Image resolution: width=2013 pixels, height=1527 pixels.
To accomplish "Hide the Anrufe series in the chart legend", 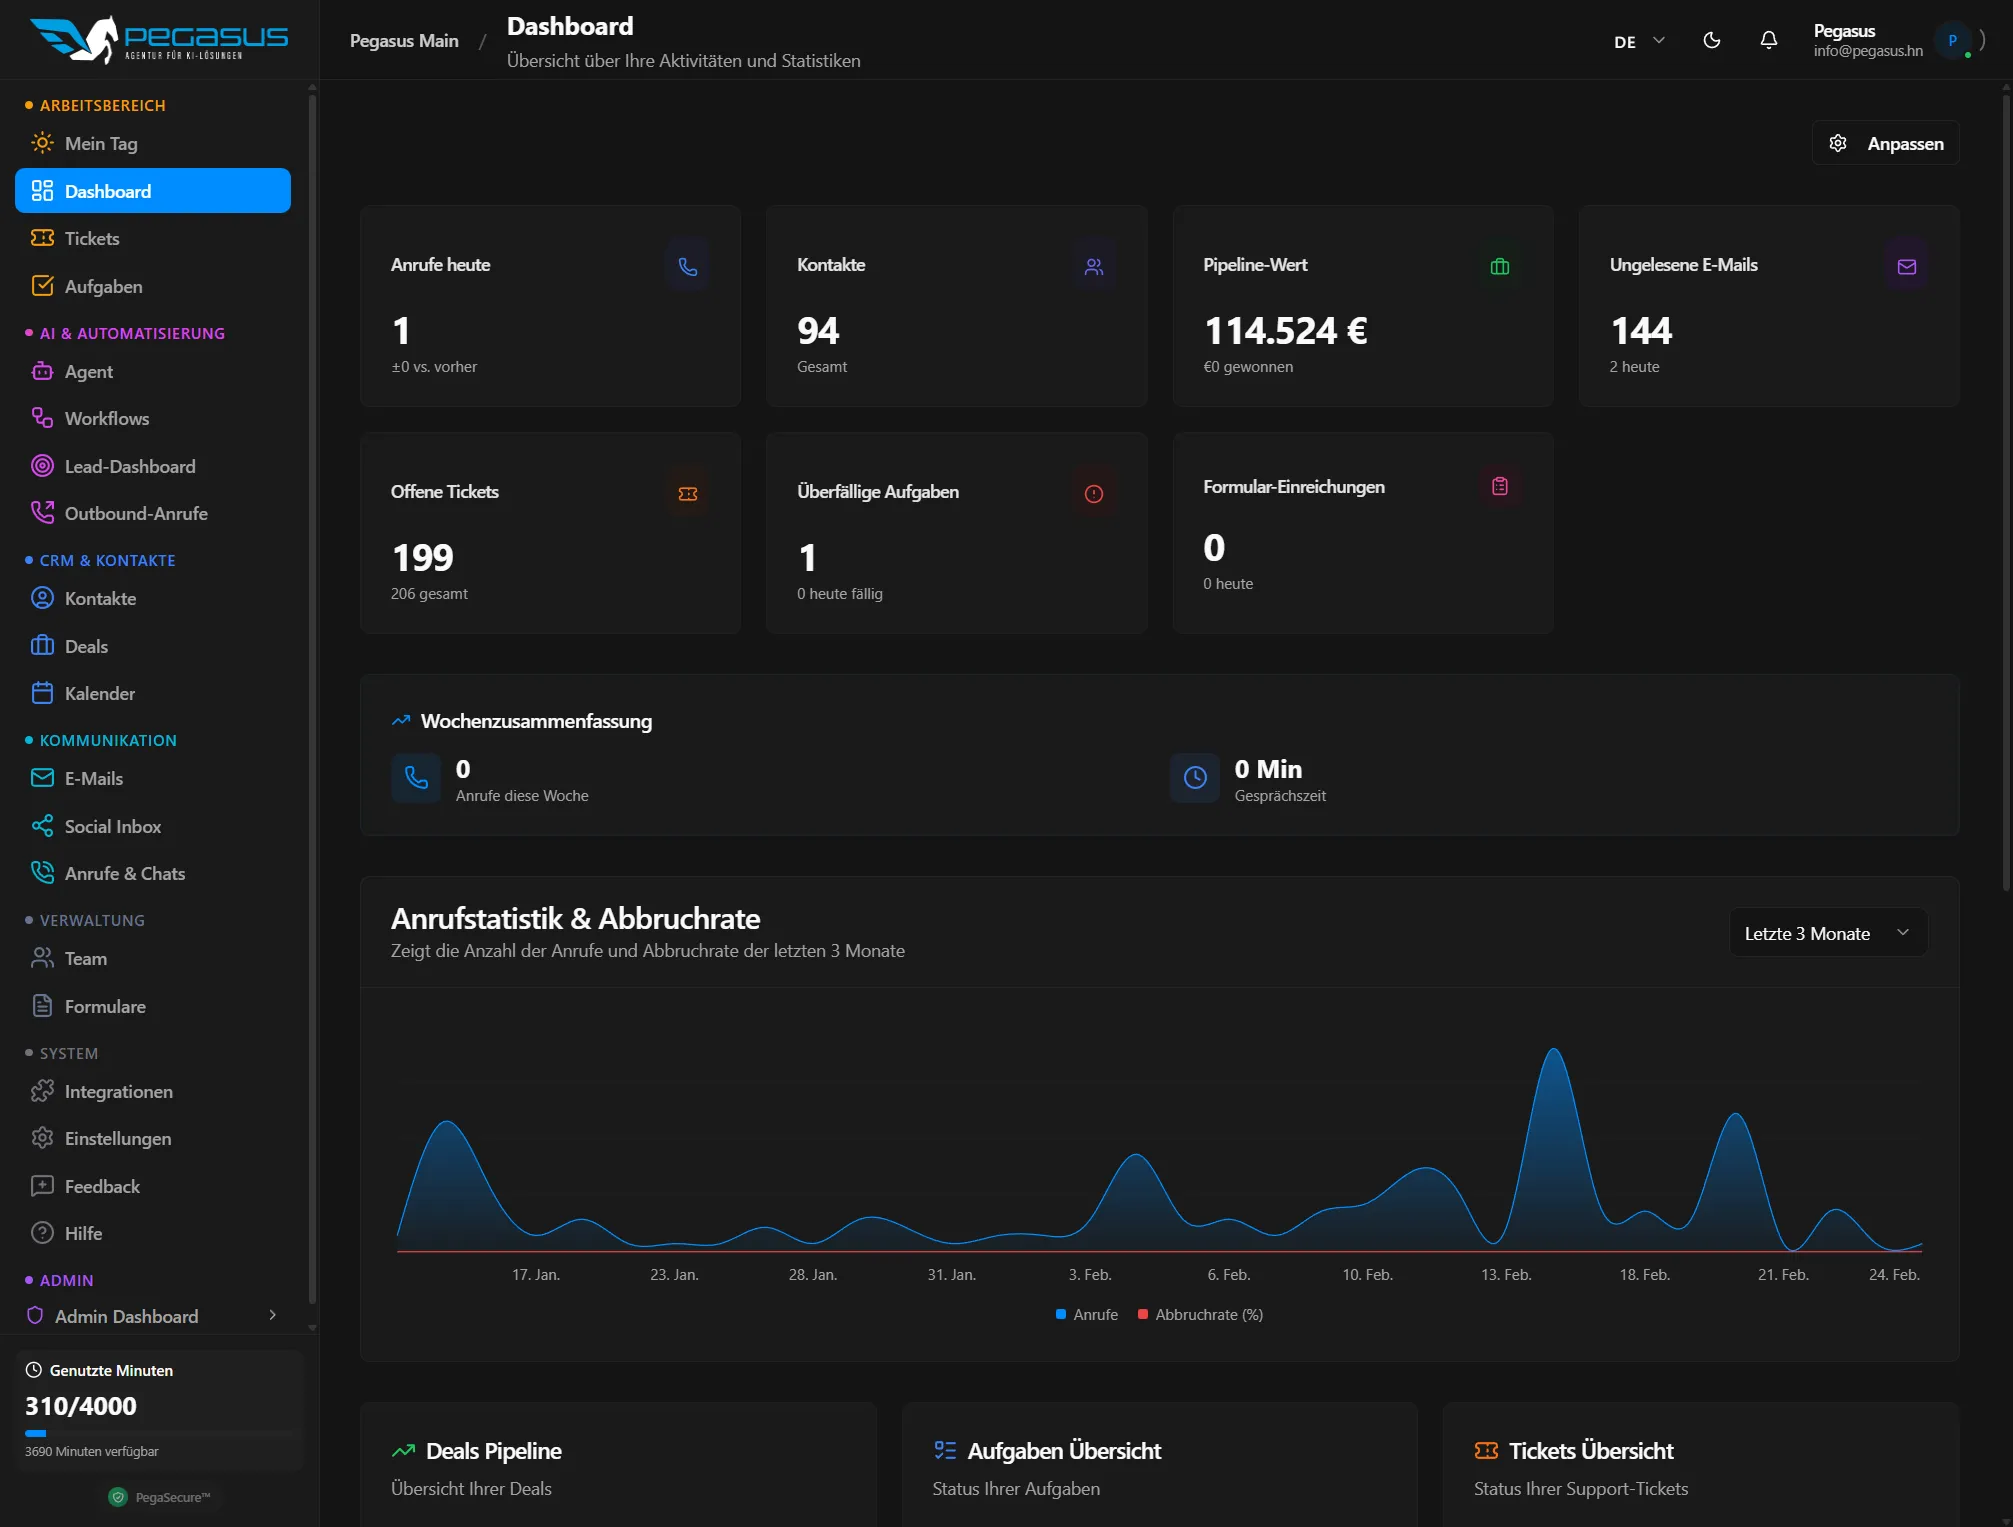I will (x=1086, y=1314).
